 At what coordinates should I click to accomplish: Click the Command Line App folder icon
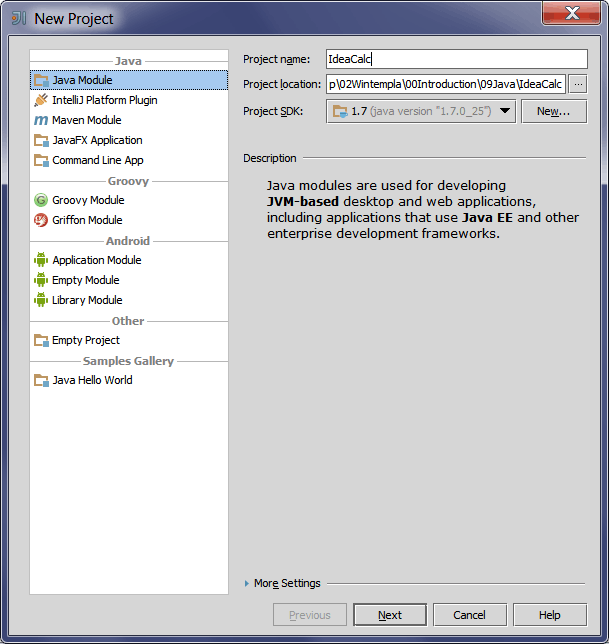41,160
